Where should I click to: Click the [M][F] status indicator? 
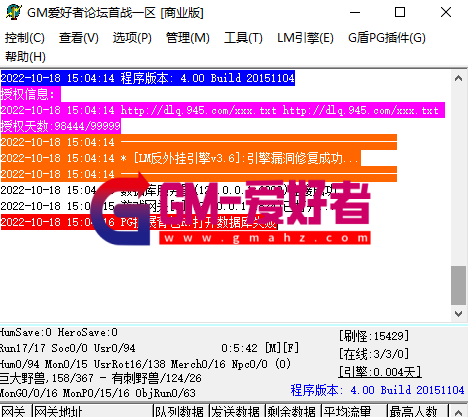[282, 348]
